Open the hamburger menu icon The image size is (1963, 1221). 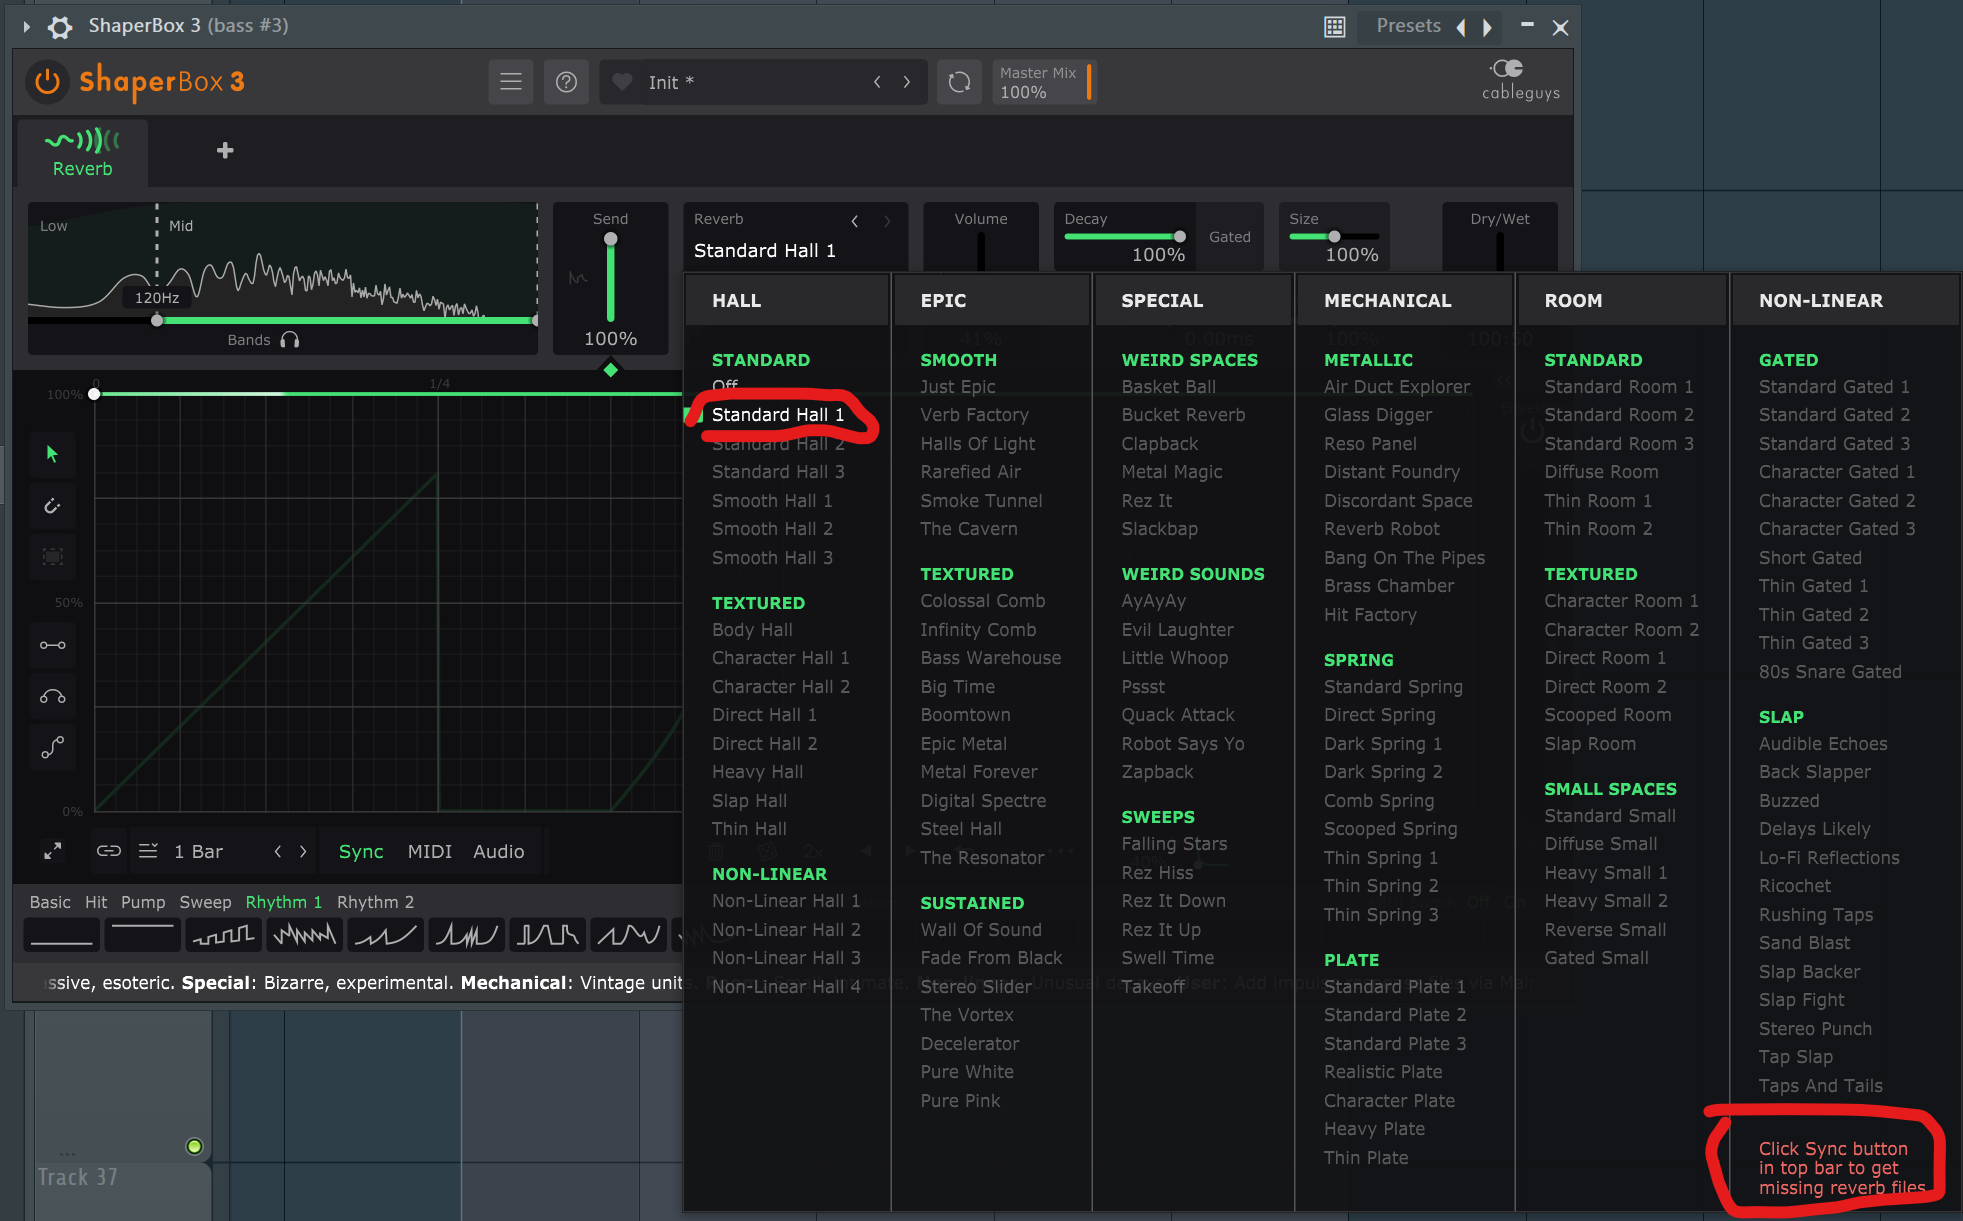510,82
